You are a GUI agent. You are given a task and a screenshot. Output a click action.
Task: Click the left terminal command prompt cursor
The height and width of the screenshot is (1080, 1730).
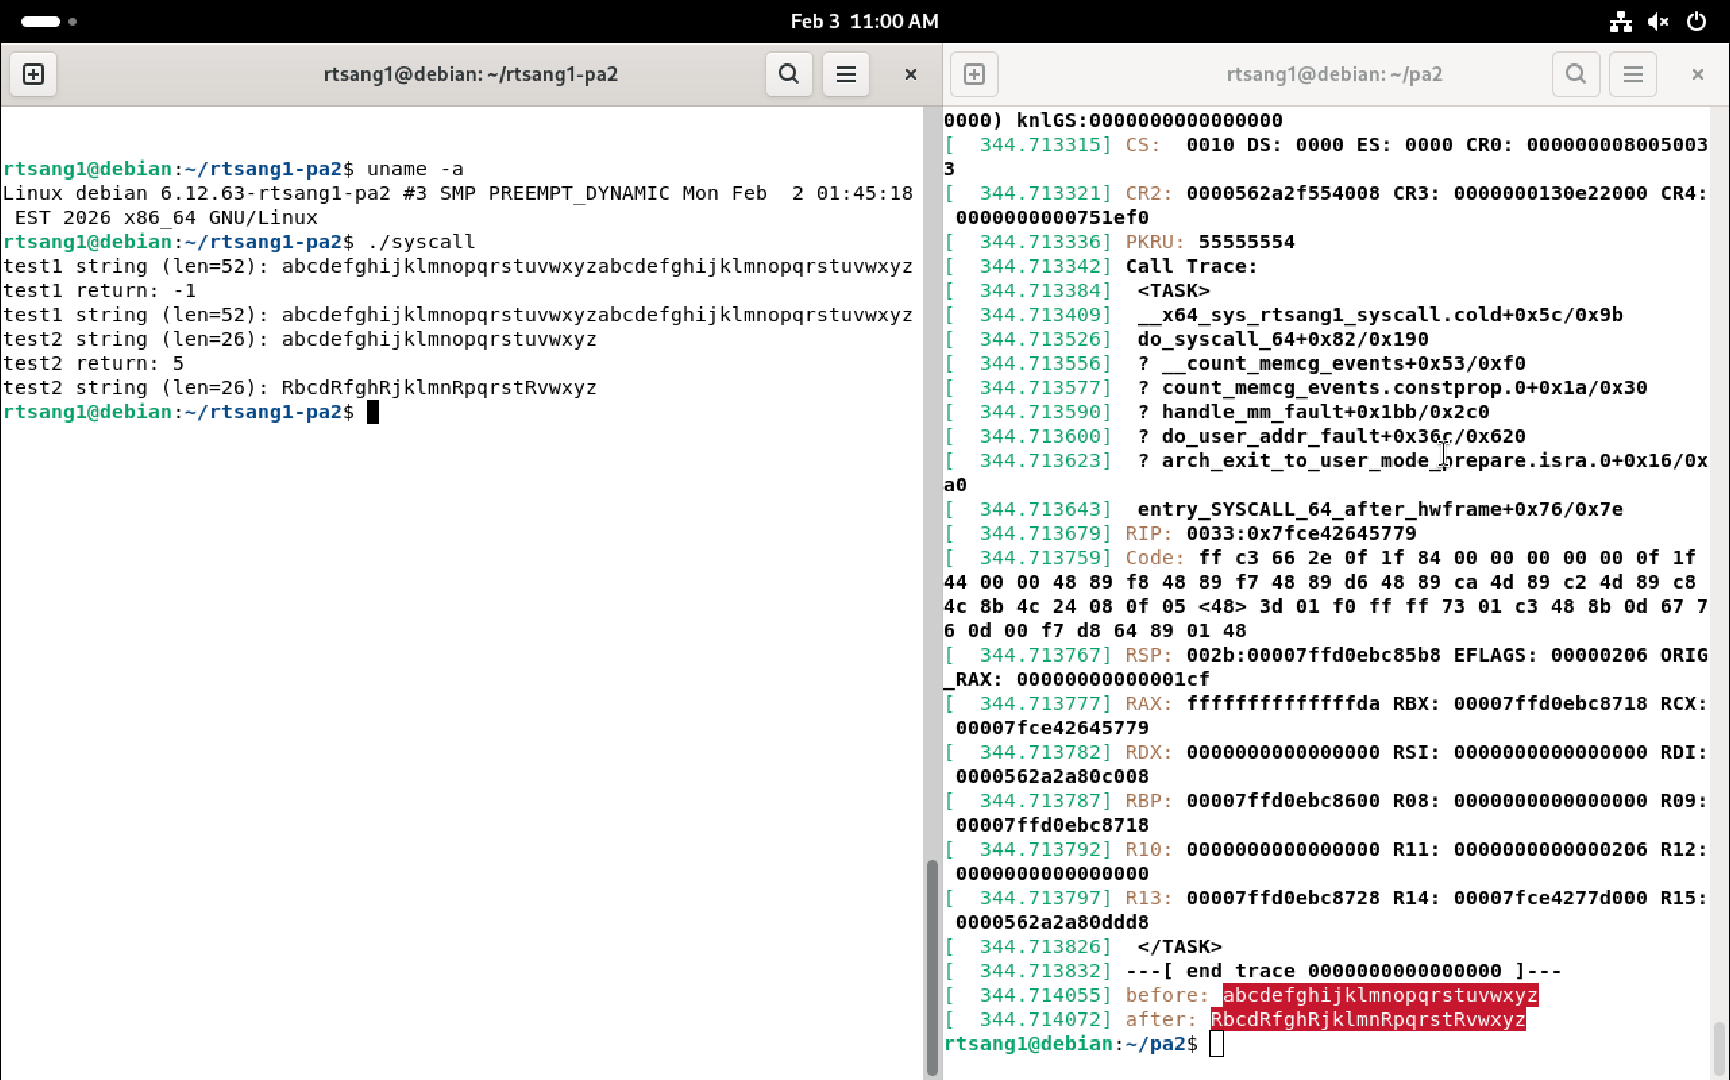click(372, 412)
